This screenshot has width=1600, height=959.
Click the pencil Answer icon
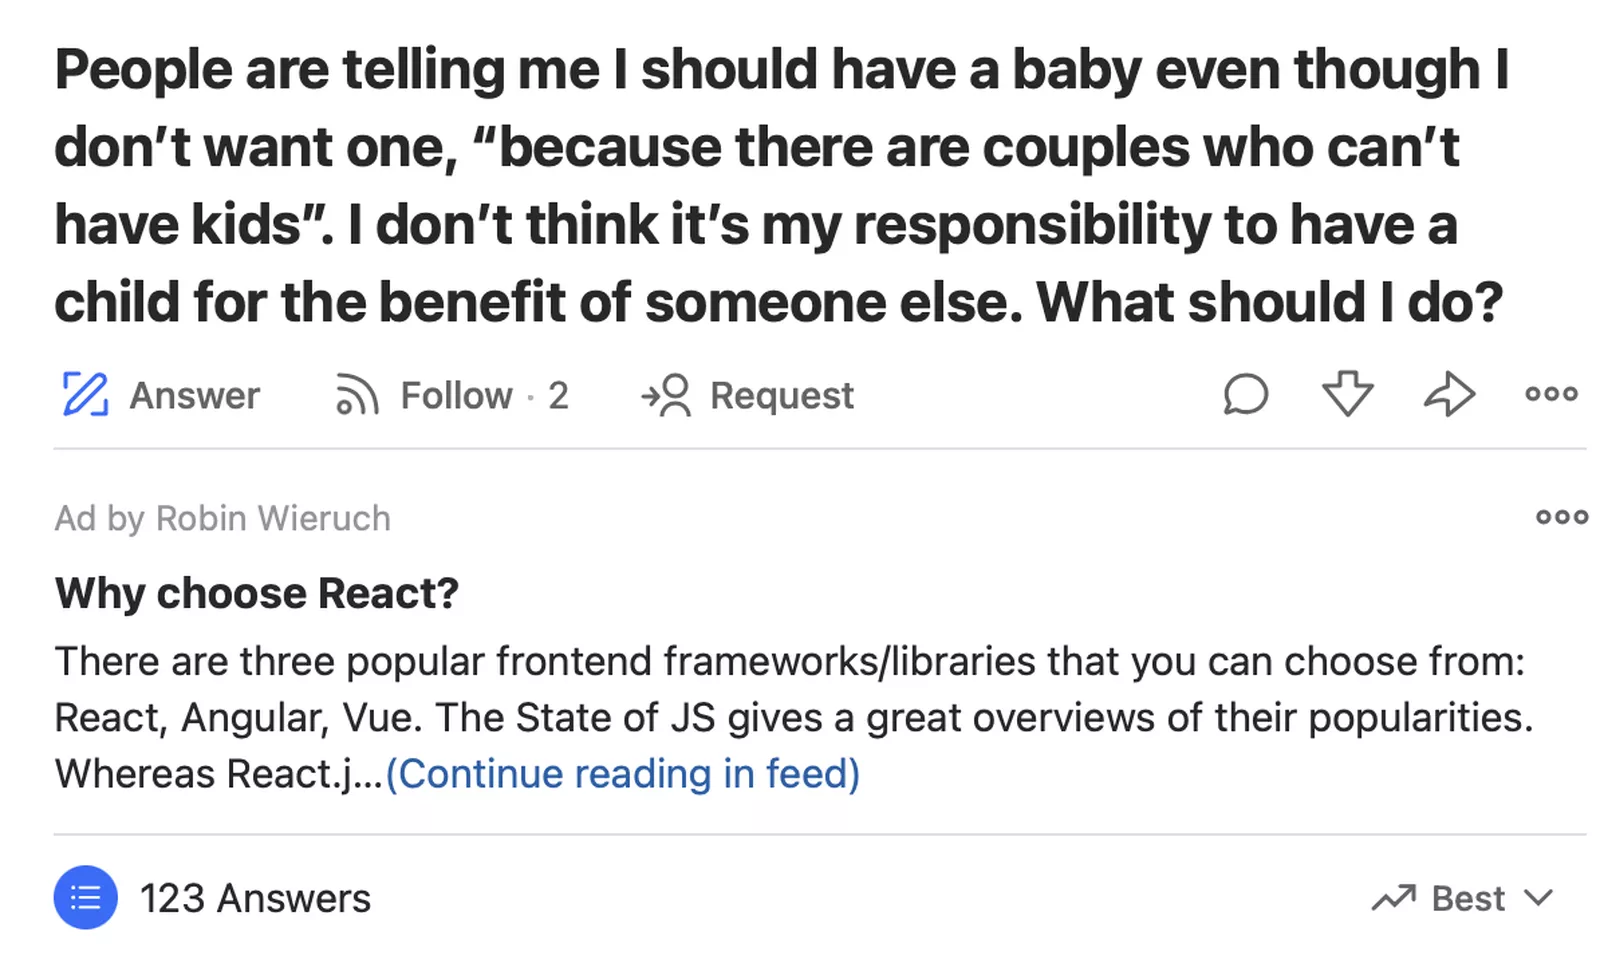coord(85,394)
